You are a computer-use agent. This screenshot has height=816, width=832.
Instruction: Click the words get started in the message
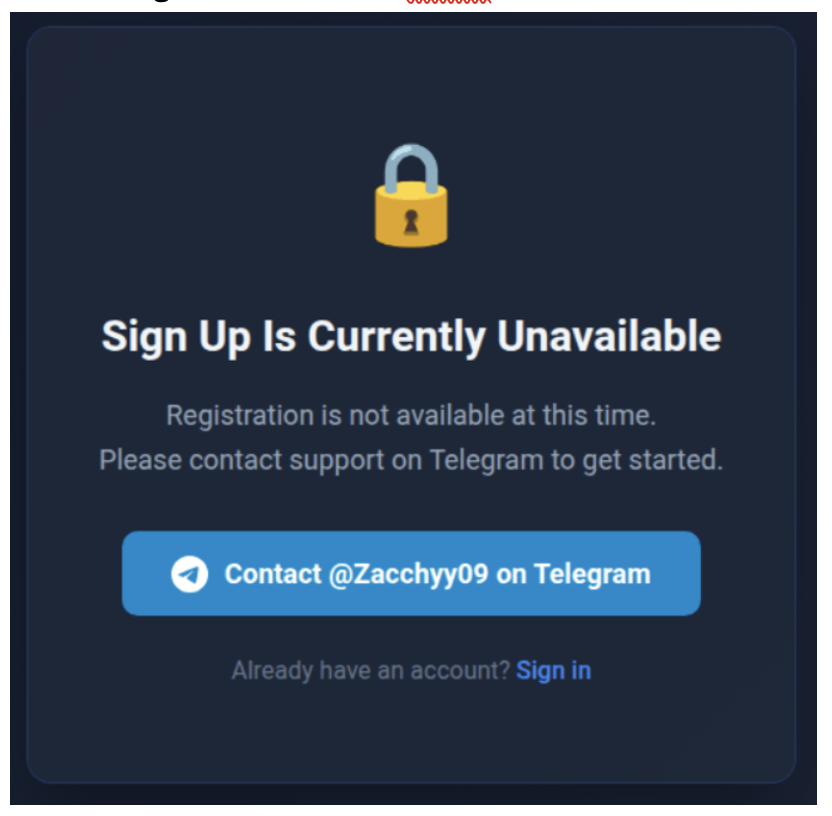pos(653,460)
